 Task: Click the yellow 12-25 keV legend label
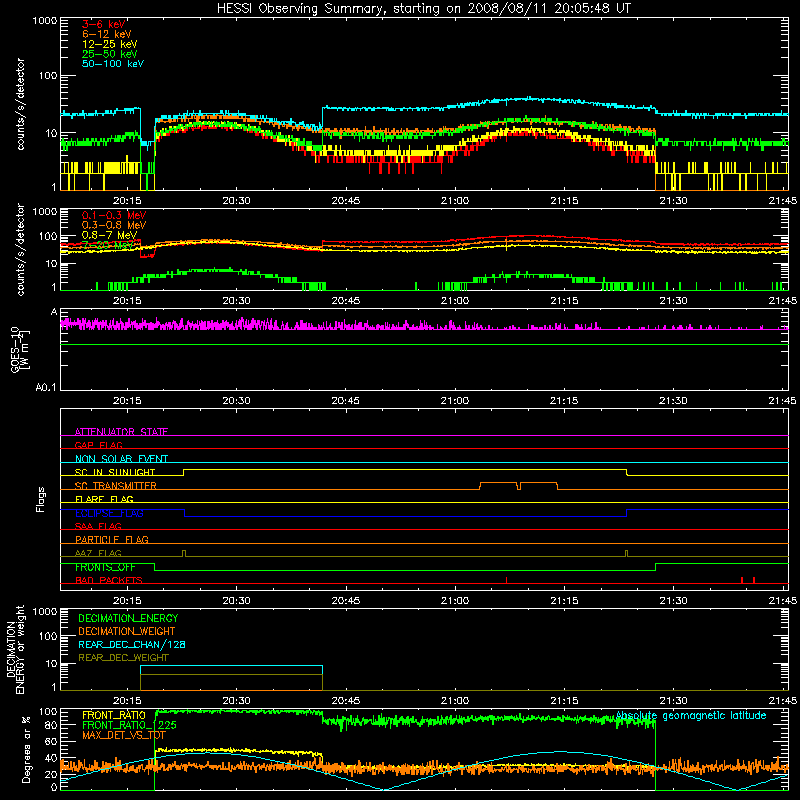(110, 44)
